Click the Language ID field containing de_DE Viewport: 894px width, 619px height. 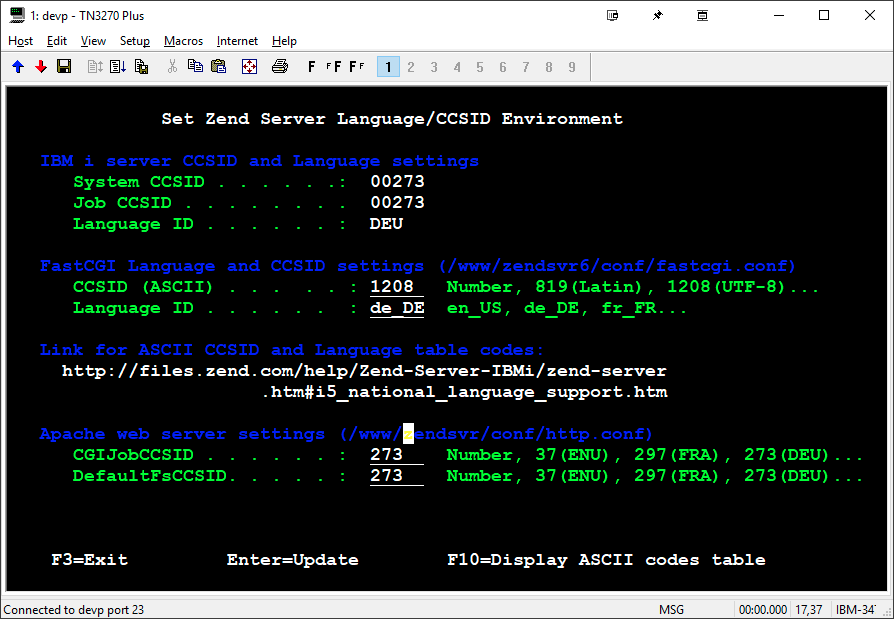coord(397,308)
